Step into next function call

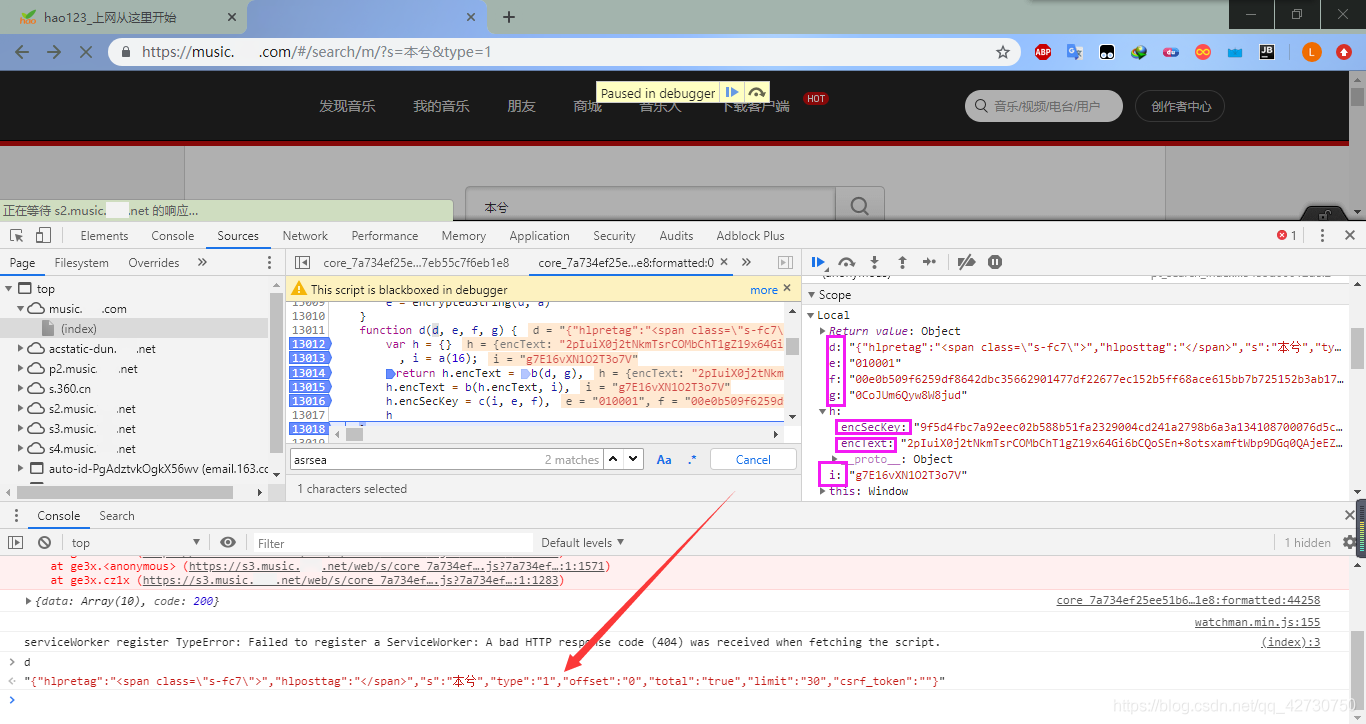pyautogui.click(x=874, y=263)
